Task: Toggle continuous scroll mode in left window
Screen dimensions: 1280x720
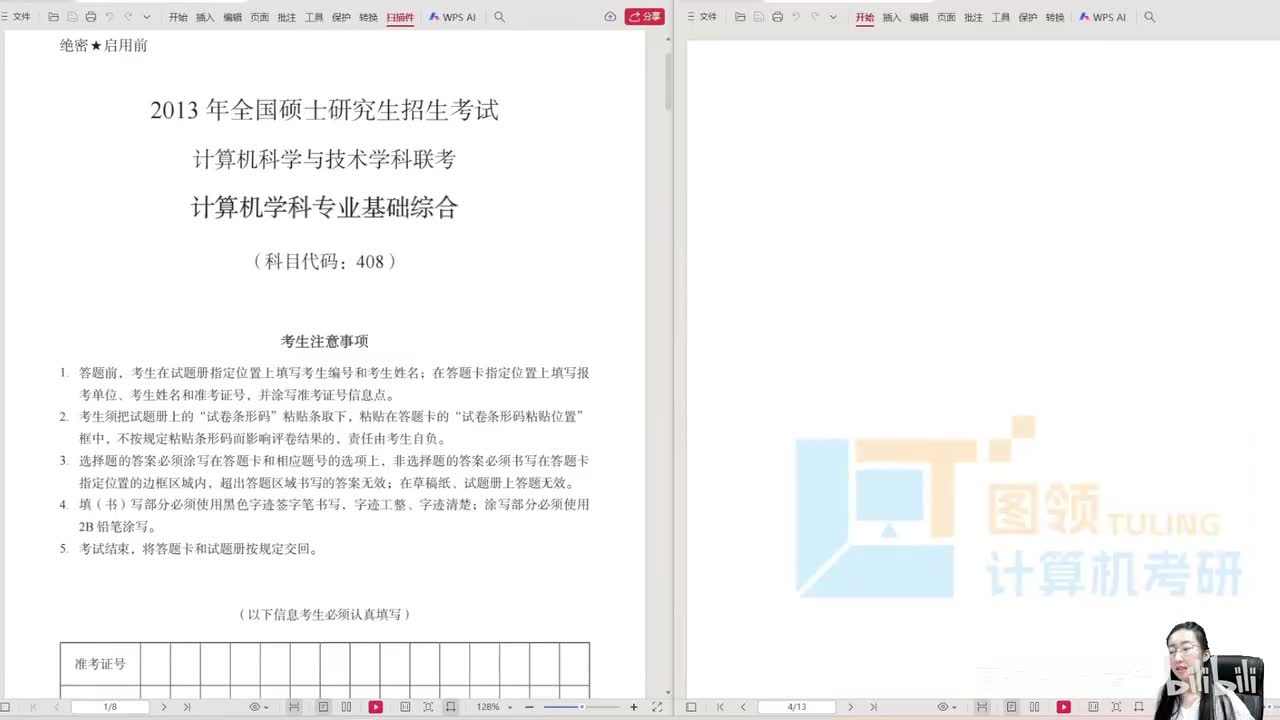Action: (294, 707)
